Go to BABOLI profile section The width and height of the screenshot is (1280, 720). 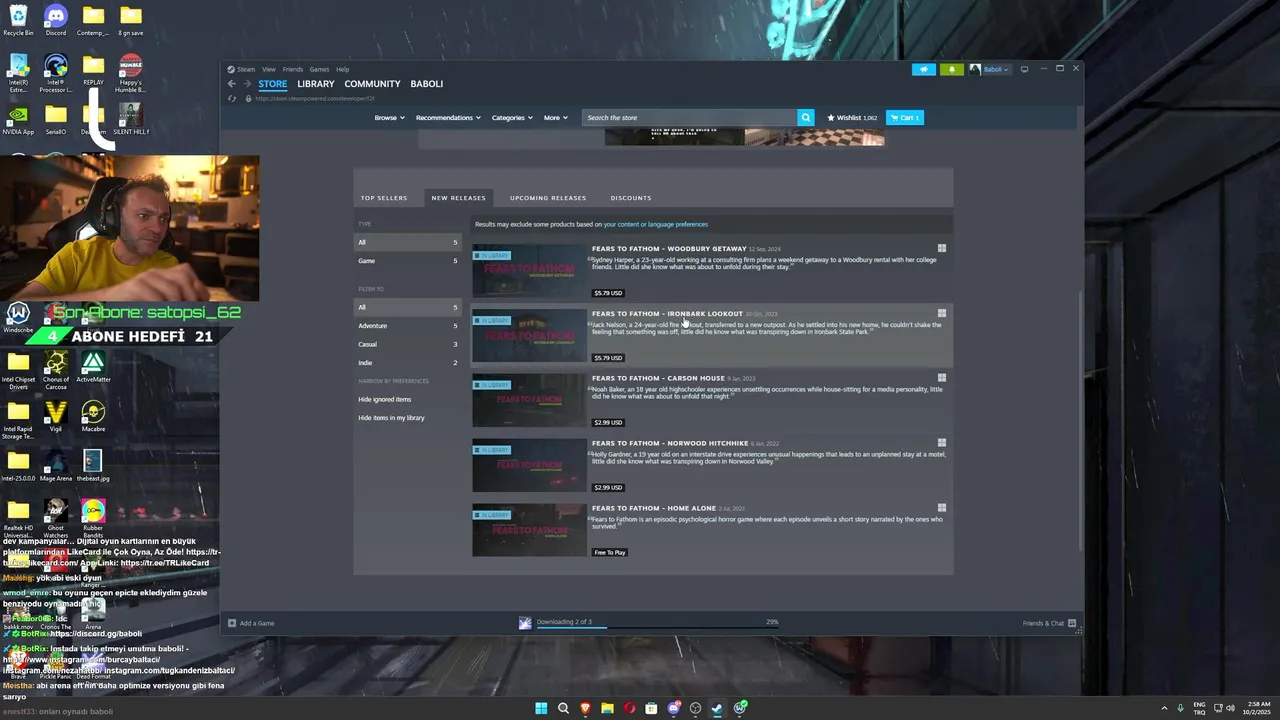coord(427,84)
